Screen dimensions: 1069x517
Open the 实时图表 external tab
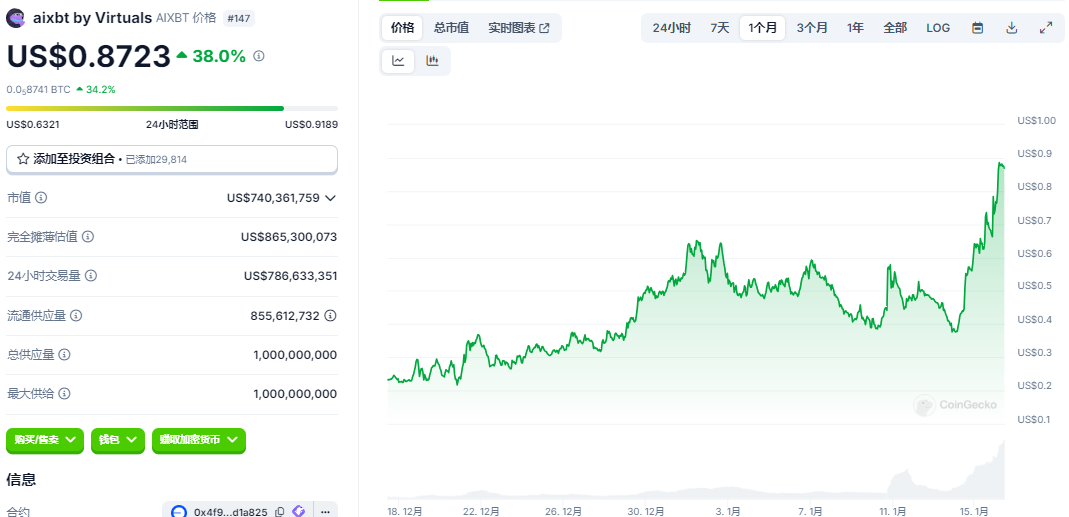tap(519, 28)
